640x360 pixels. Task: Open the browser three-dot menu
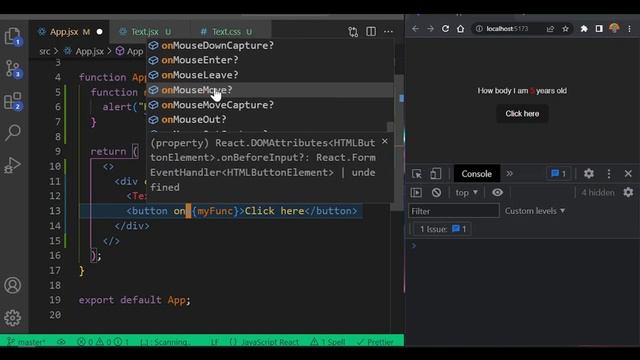pyautogui.click(x=629, y=29)
